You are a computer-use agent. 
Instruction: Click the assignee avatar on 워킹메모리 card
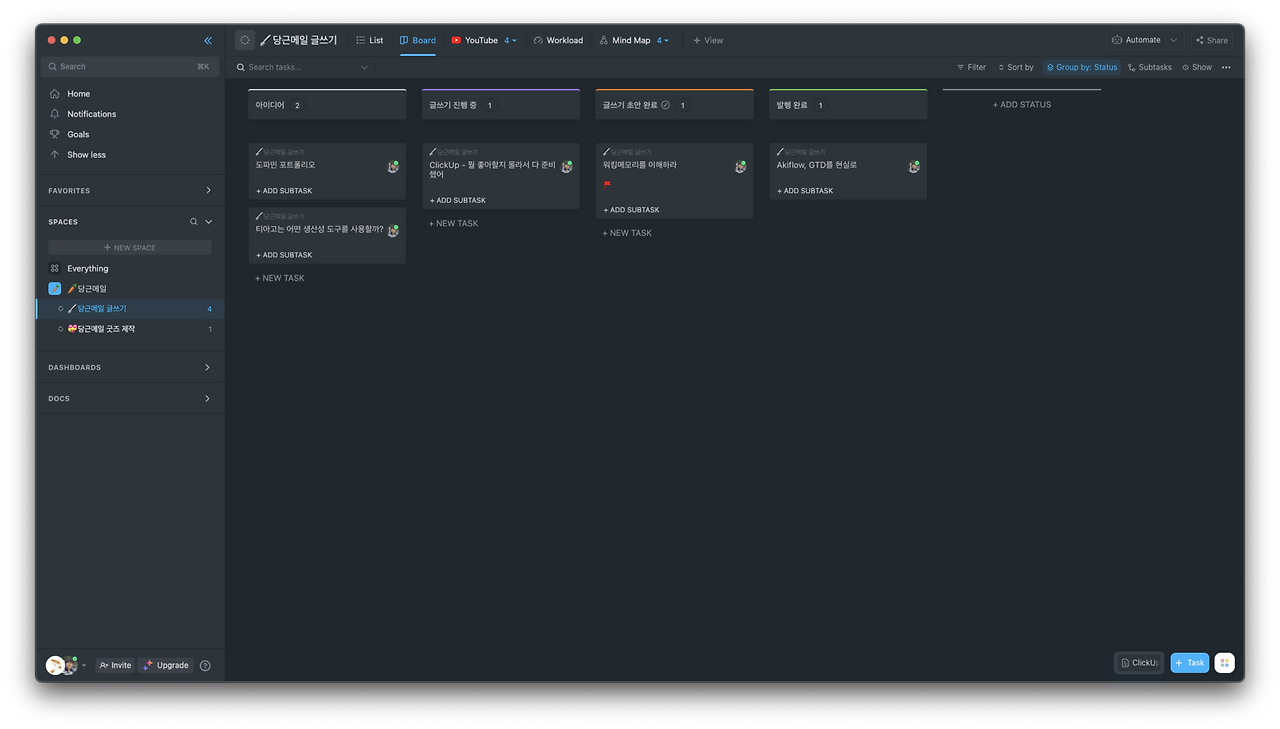(740, 167)
